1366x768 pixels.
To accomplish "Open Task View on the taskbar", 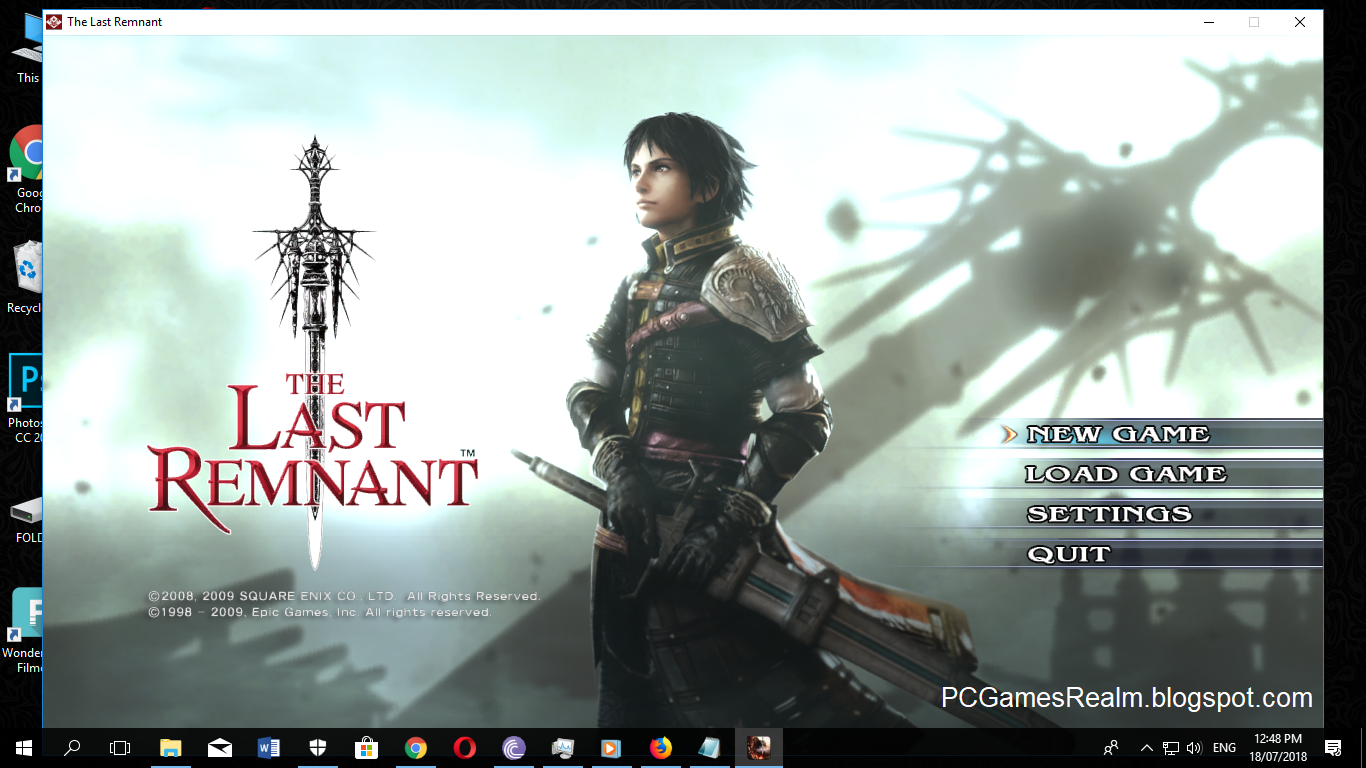I will 120,747.
